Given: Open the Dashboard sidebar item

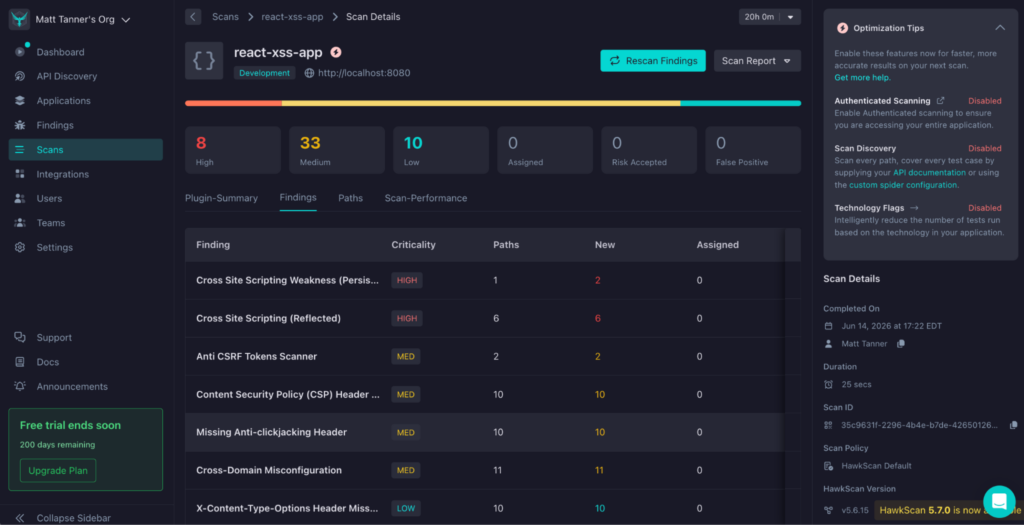Looking at the screenshot, I should [x=86, y=52].
